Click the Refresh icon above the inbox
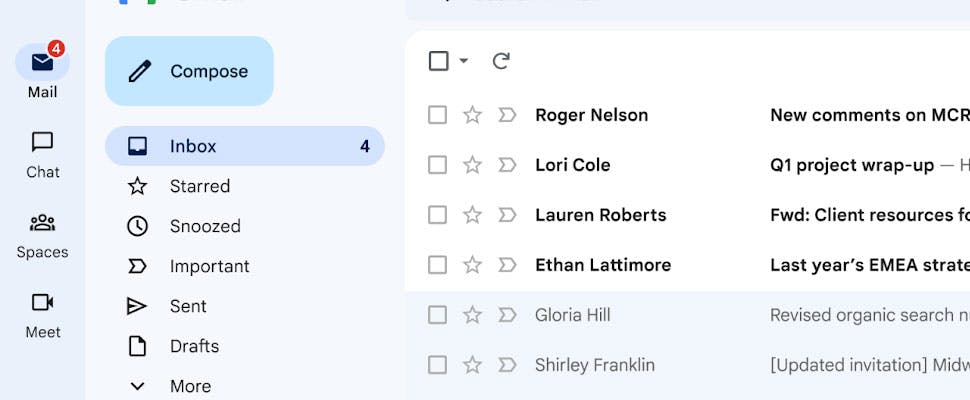The width and height of the screenshot is (970, 400). pos(501,61)
